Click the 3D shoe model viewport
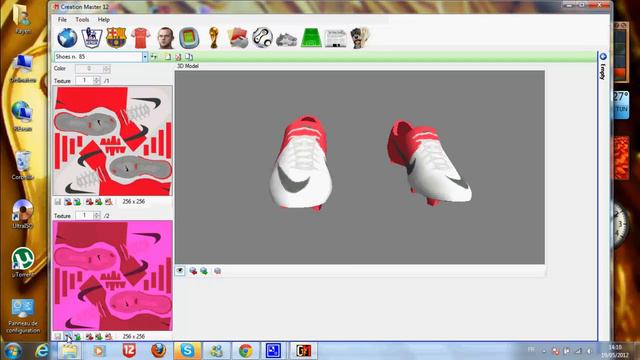 (360, 167)
